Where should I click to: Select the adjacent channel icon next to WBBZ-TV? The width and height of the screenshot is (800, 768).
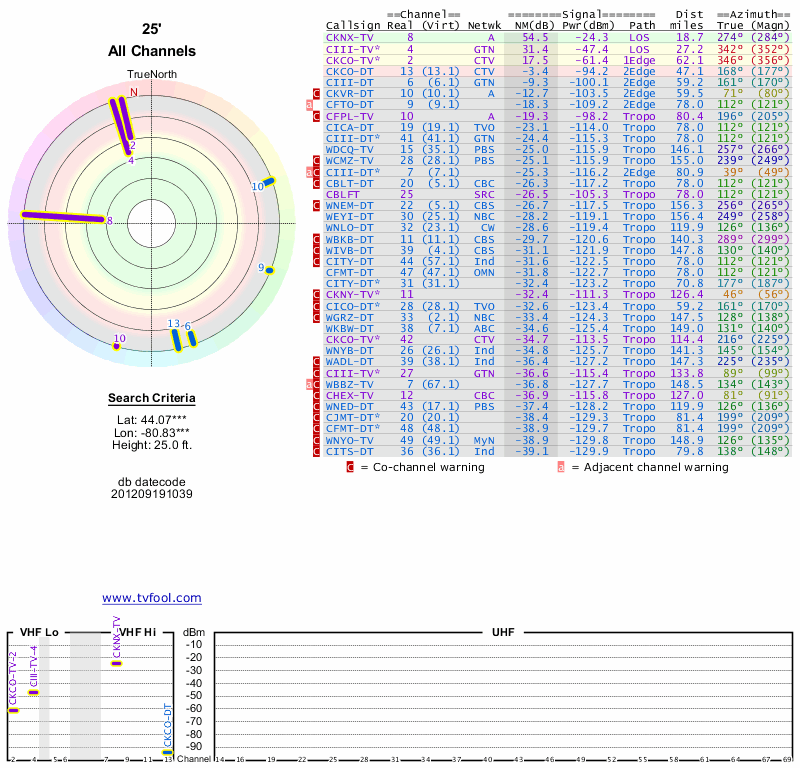coord(310,384)
